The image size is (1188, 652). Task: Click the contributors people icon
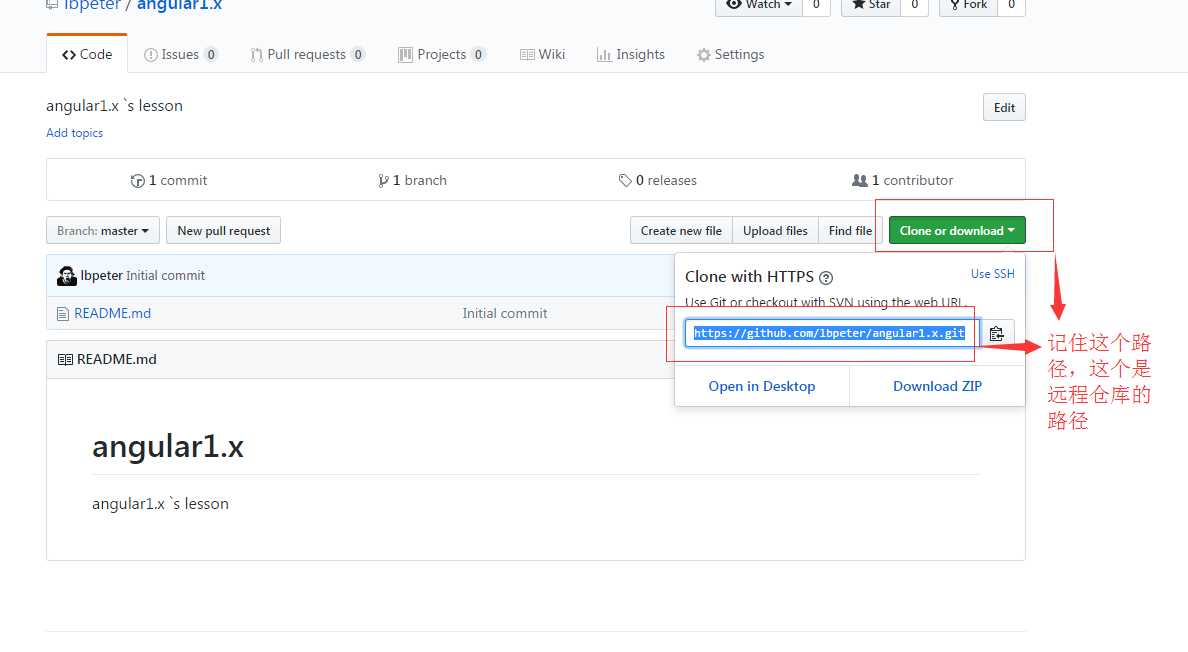point(860,180)
